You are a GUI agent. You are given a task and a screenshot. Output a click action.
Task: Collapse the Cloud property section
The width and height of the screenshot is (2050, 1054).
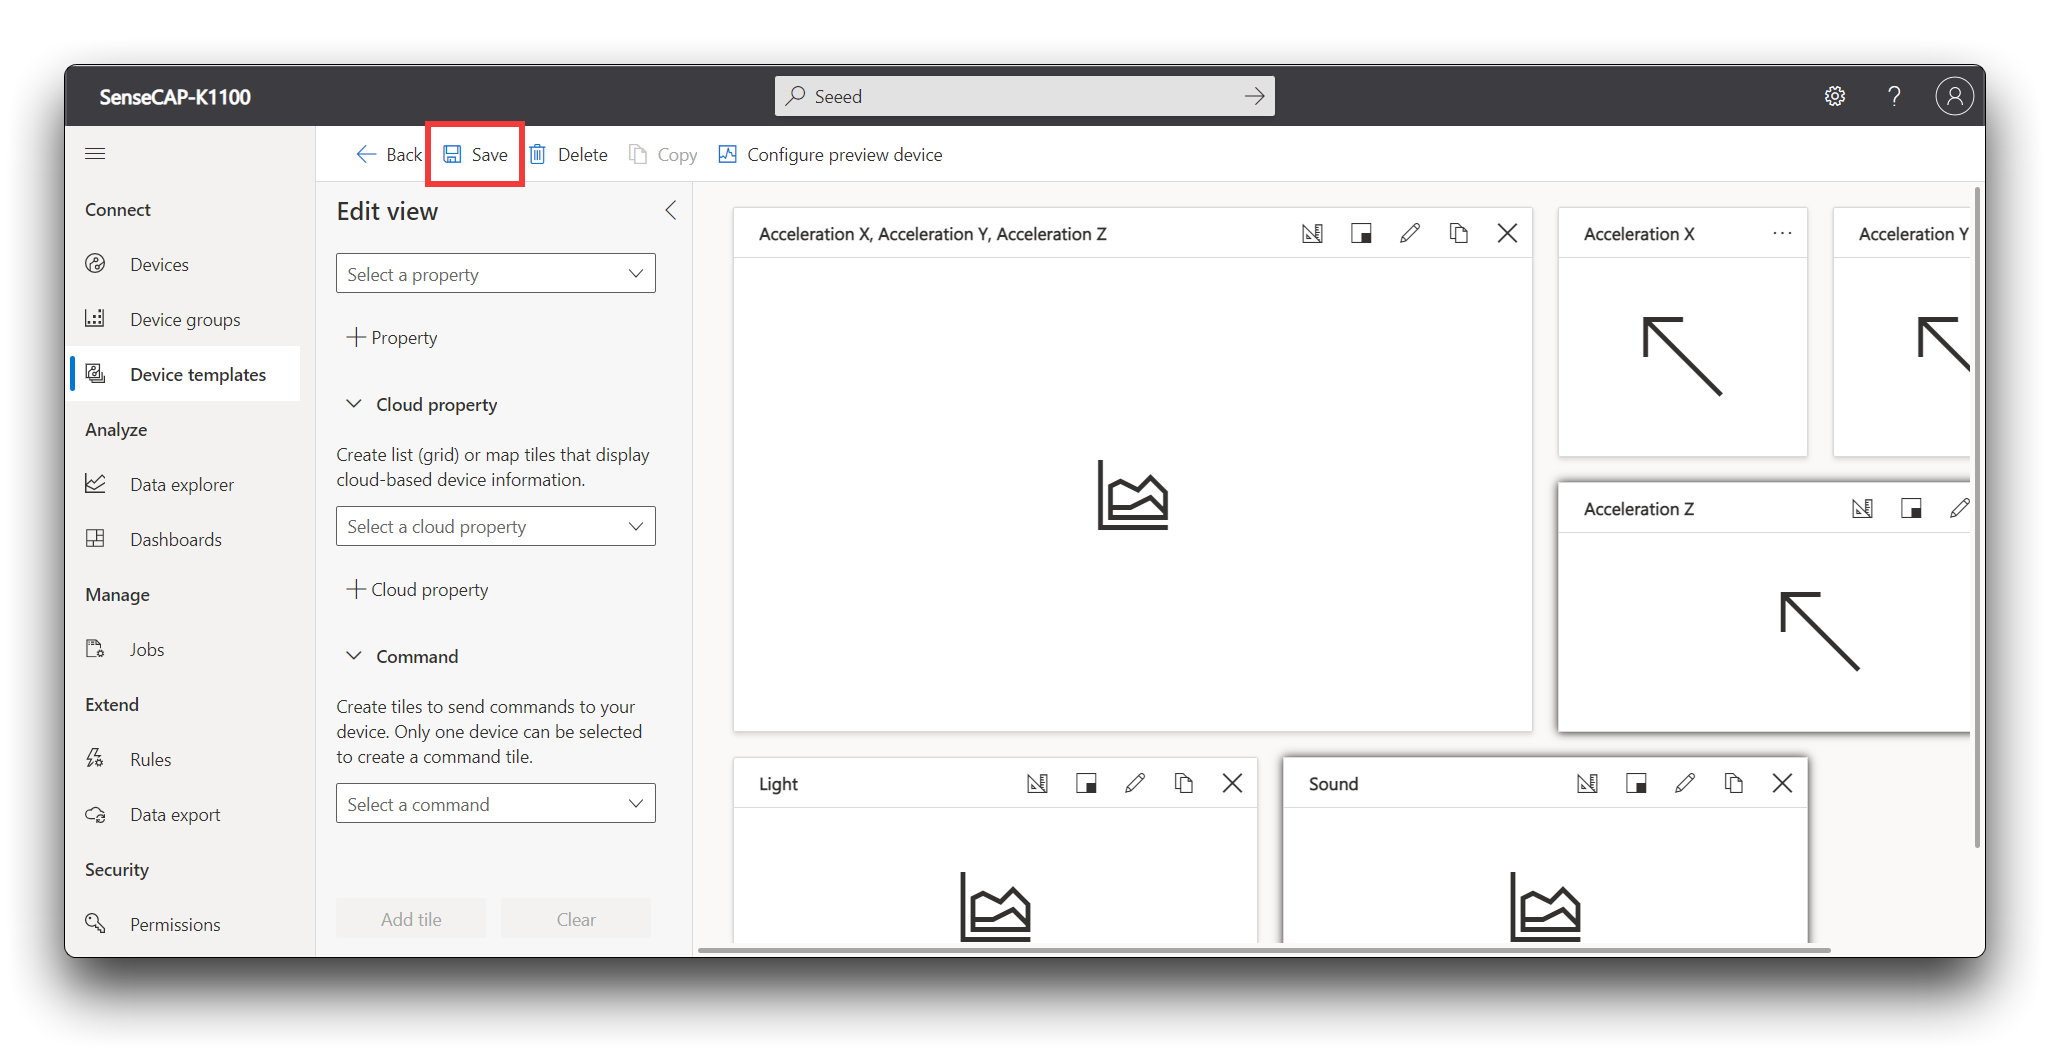point(353,404)
